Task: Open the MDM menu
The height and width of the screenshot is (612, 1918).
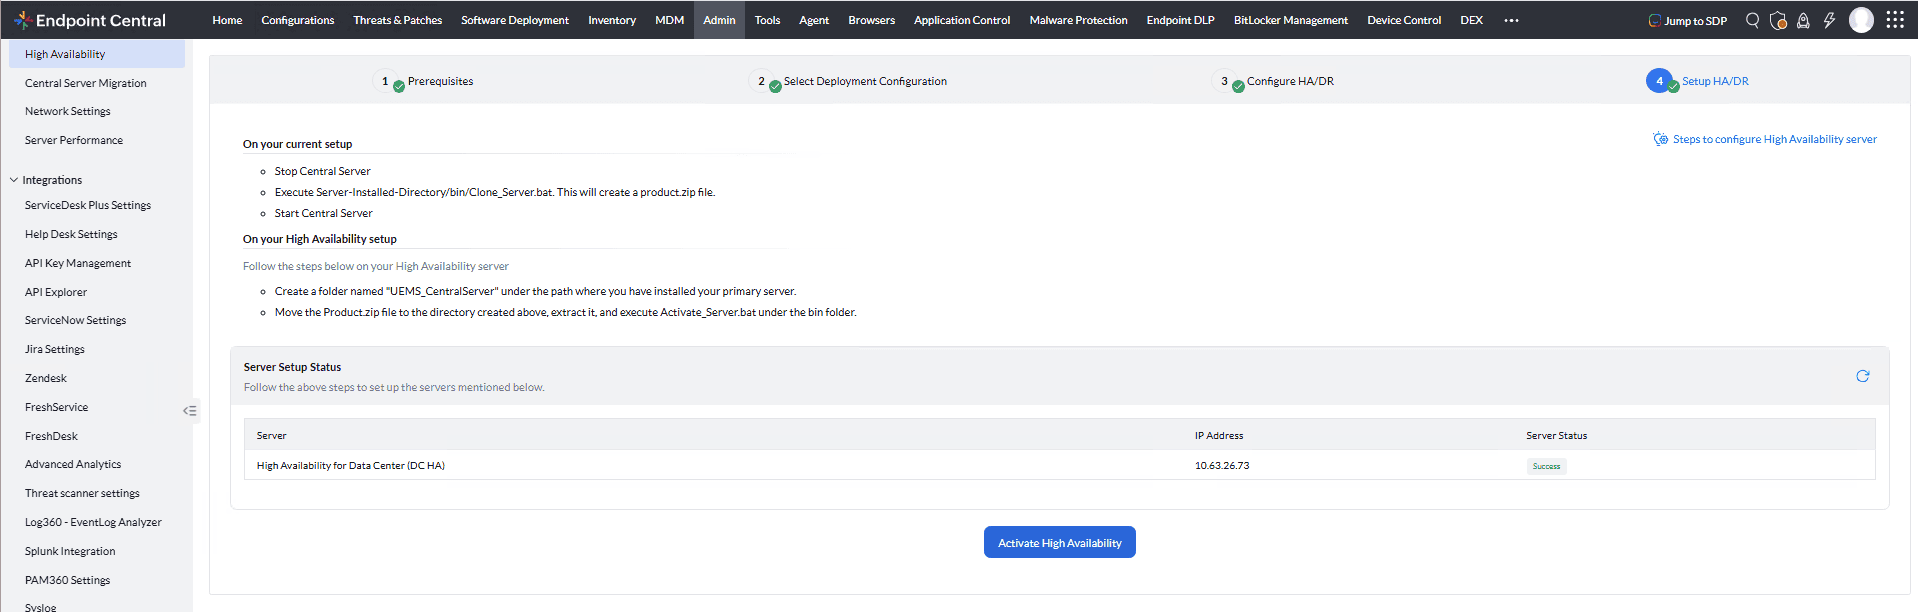Action: pyautogui.click(x=669, y=20)
